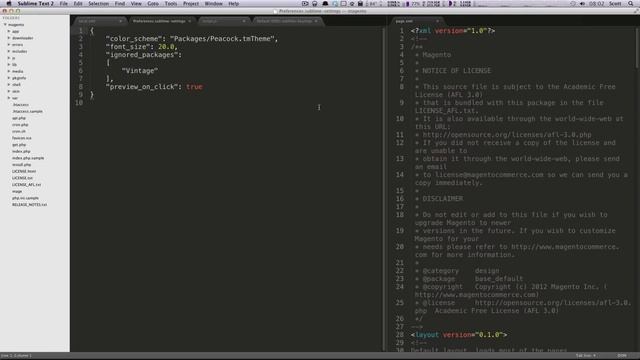Open the Edit menu

tap(78, 3)
